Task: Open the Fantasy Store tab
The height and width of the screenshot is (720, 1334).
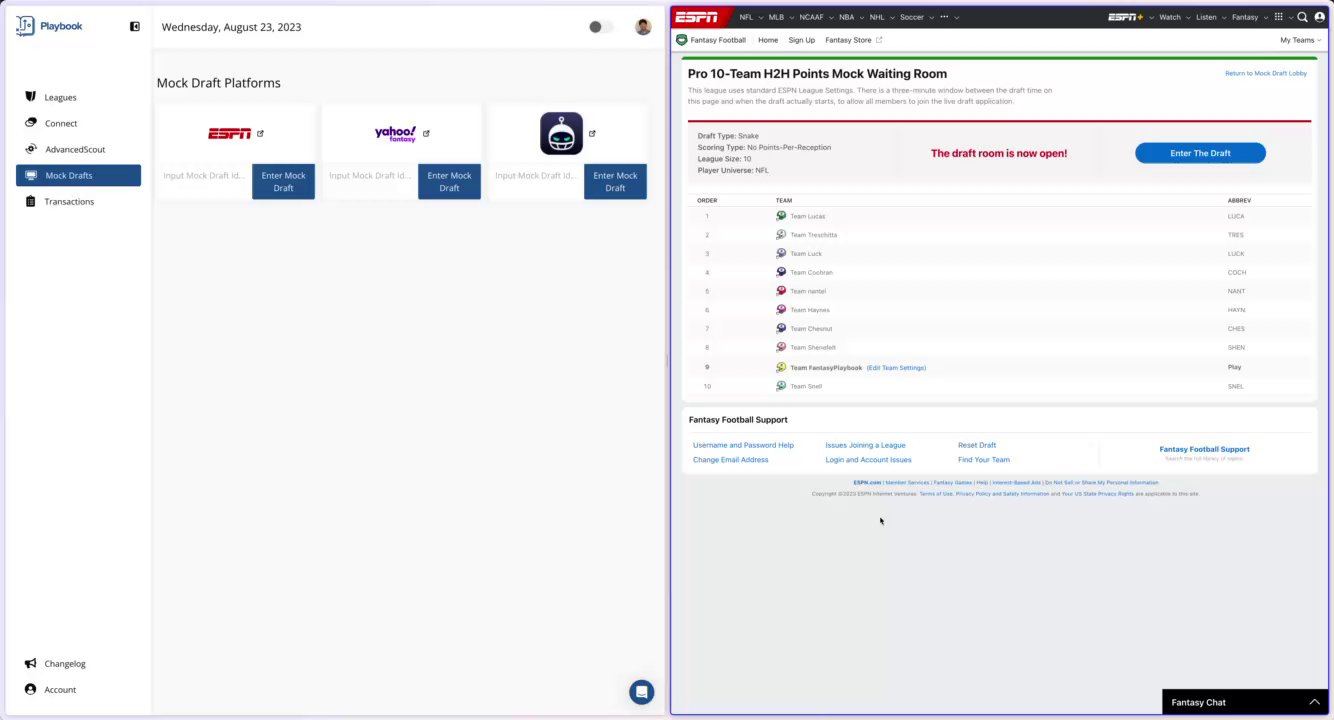Action: pos(853,40)
